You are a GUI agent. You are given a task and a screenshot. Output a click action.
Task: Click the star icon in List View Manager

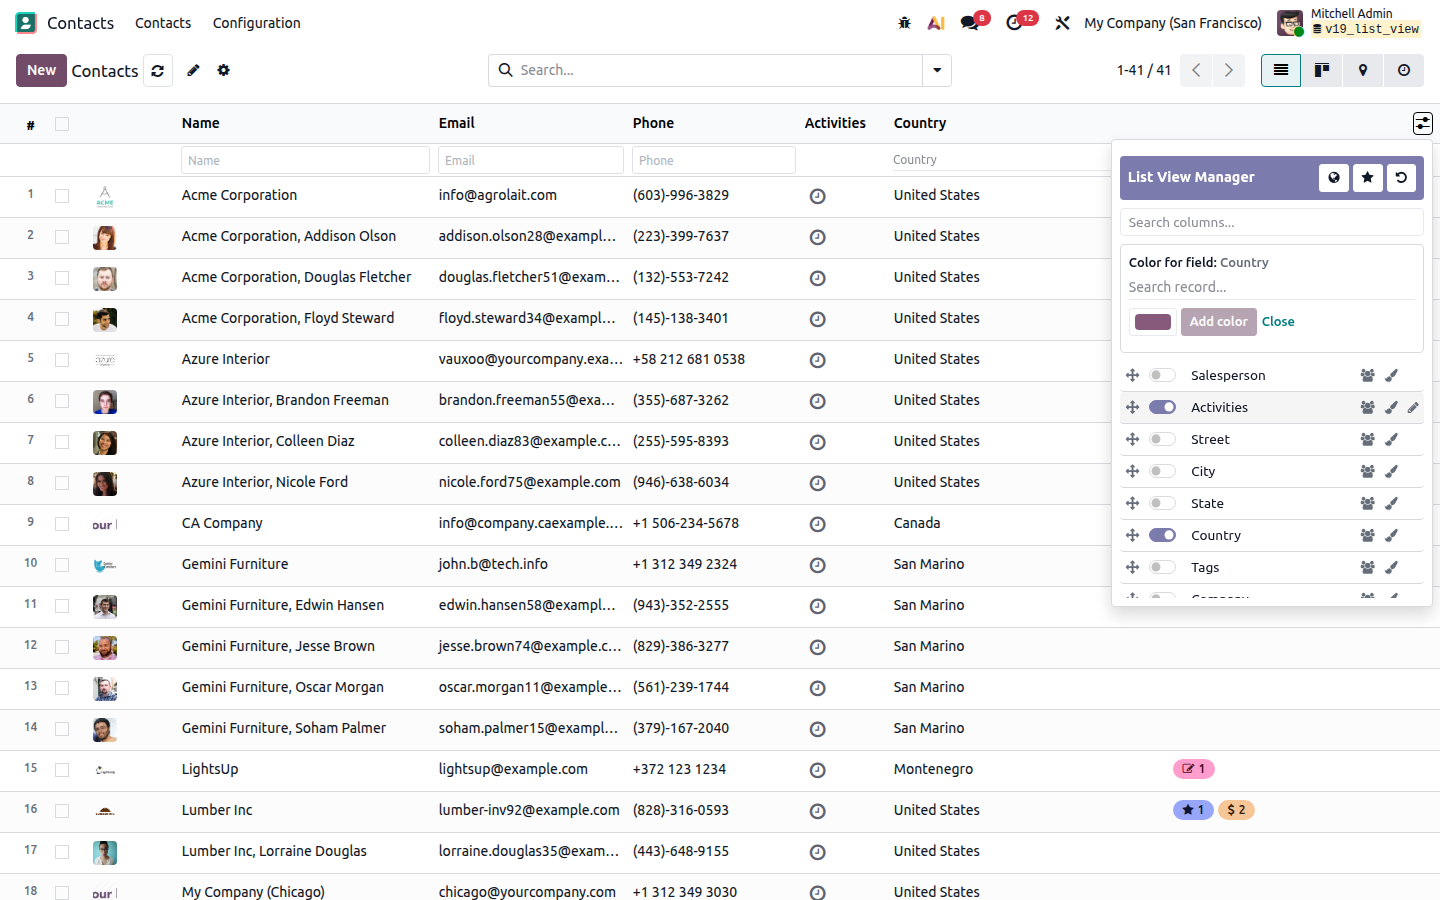pyautogui.click(x=1367, y=177)
